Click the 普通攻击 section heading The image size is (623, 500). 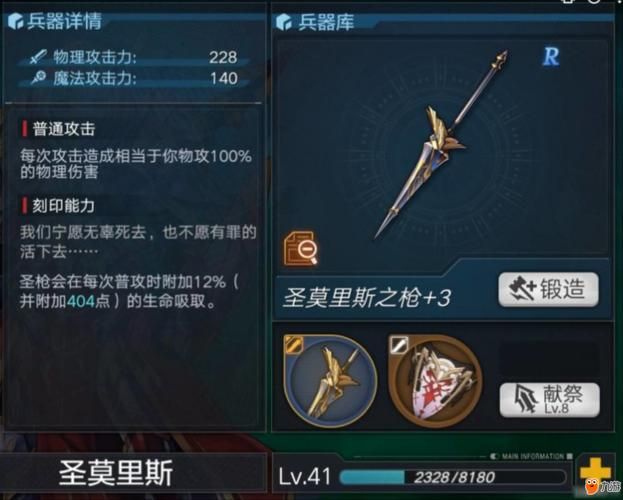pos(64,129)
